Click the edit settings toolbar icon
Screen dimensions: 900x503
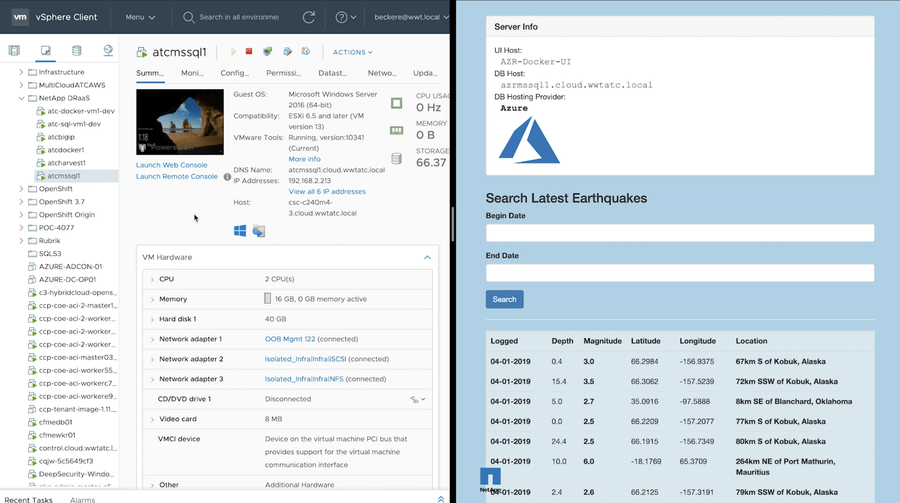pyautogui.click(x=288, y=52)
